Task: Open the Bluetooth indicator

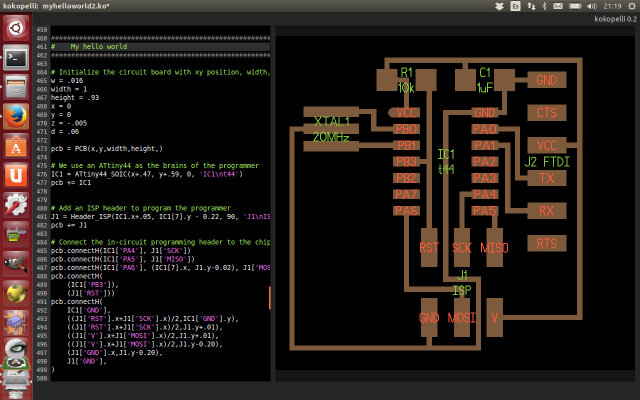Action: coord(544,6)
